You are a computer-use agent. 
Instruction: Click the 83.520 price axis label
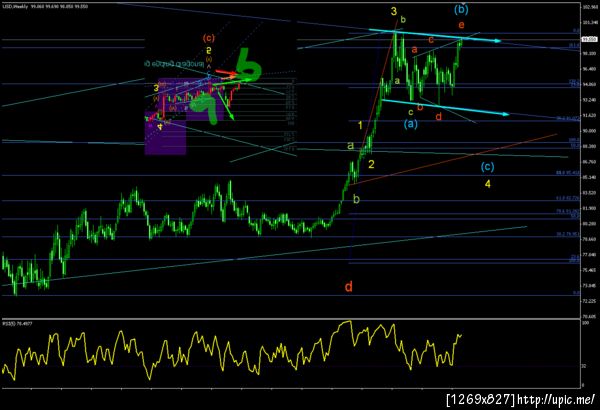[589, 193]
